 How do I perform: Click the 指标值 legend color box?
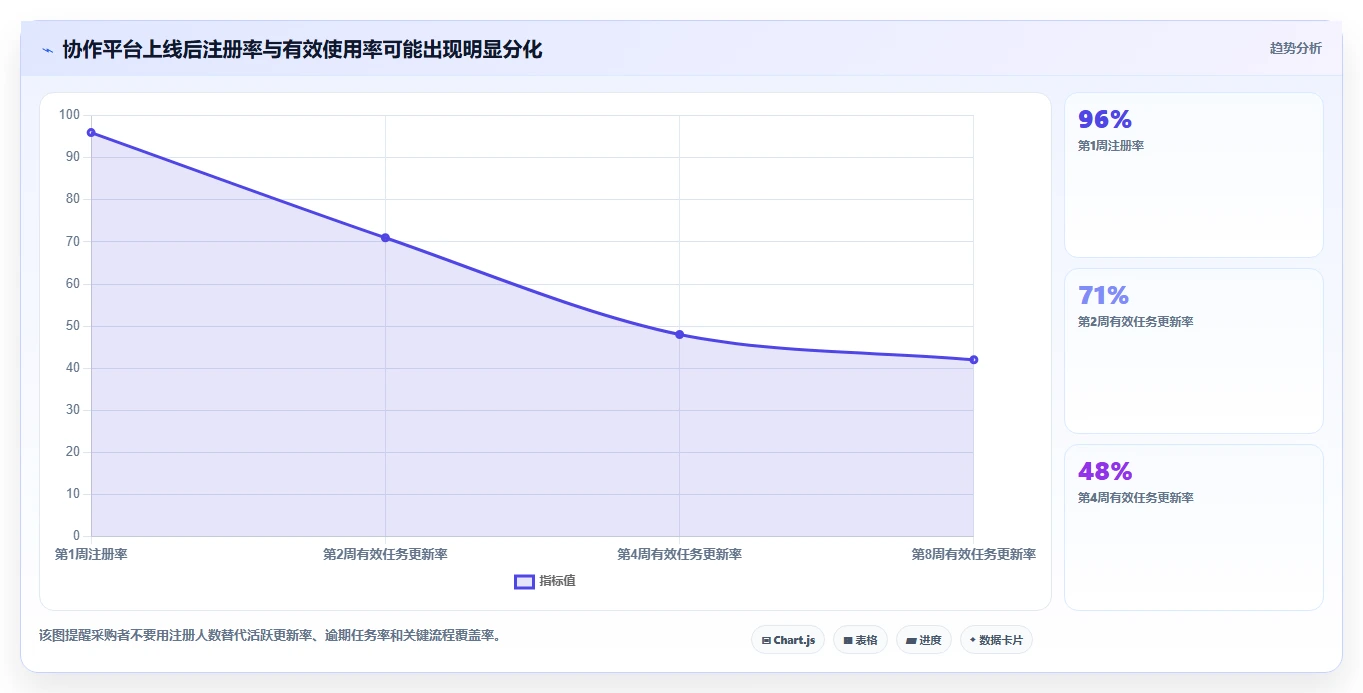click(x=524, y=582)
